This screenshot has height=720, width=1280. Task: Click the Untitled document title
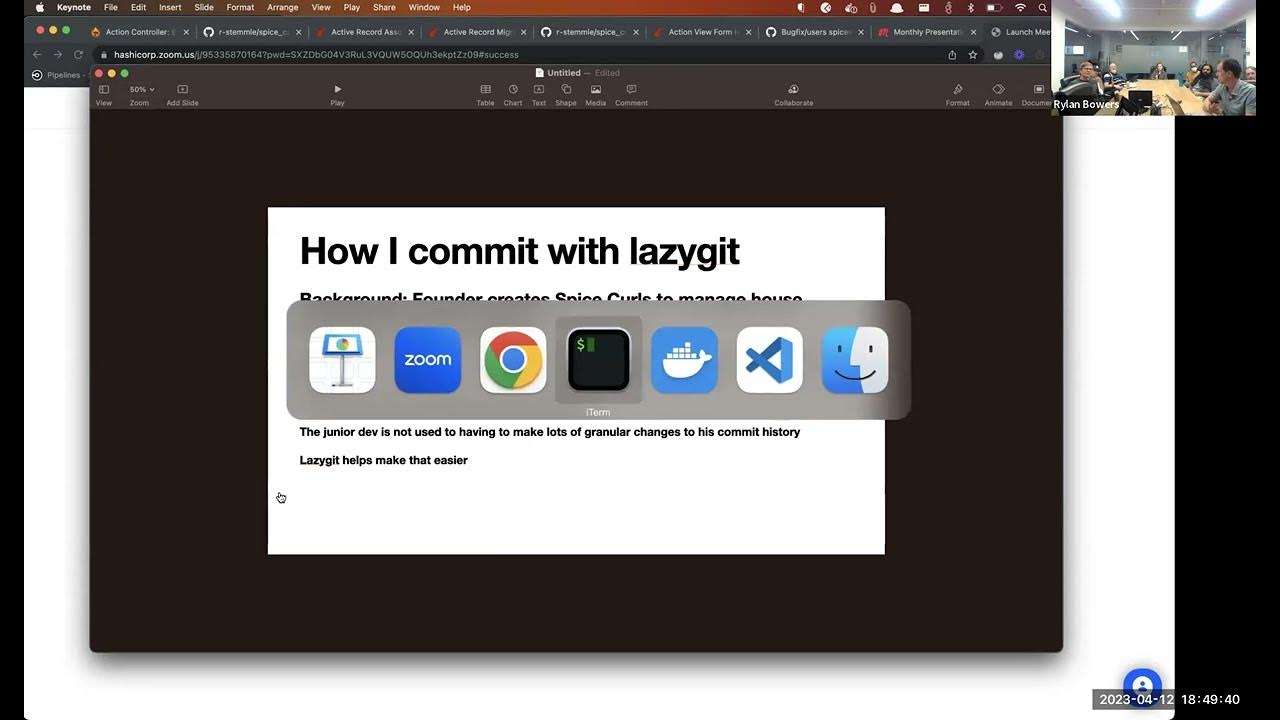[564, 73]
